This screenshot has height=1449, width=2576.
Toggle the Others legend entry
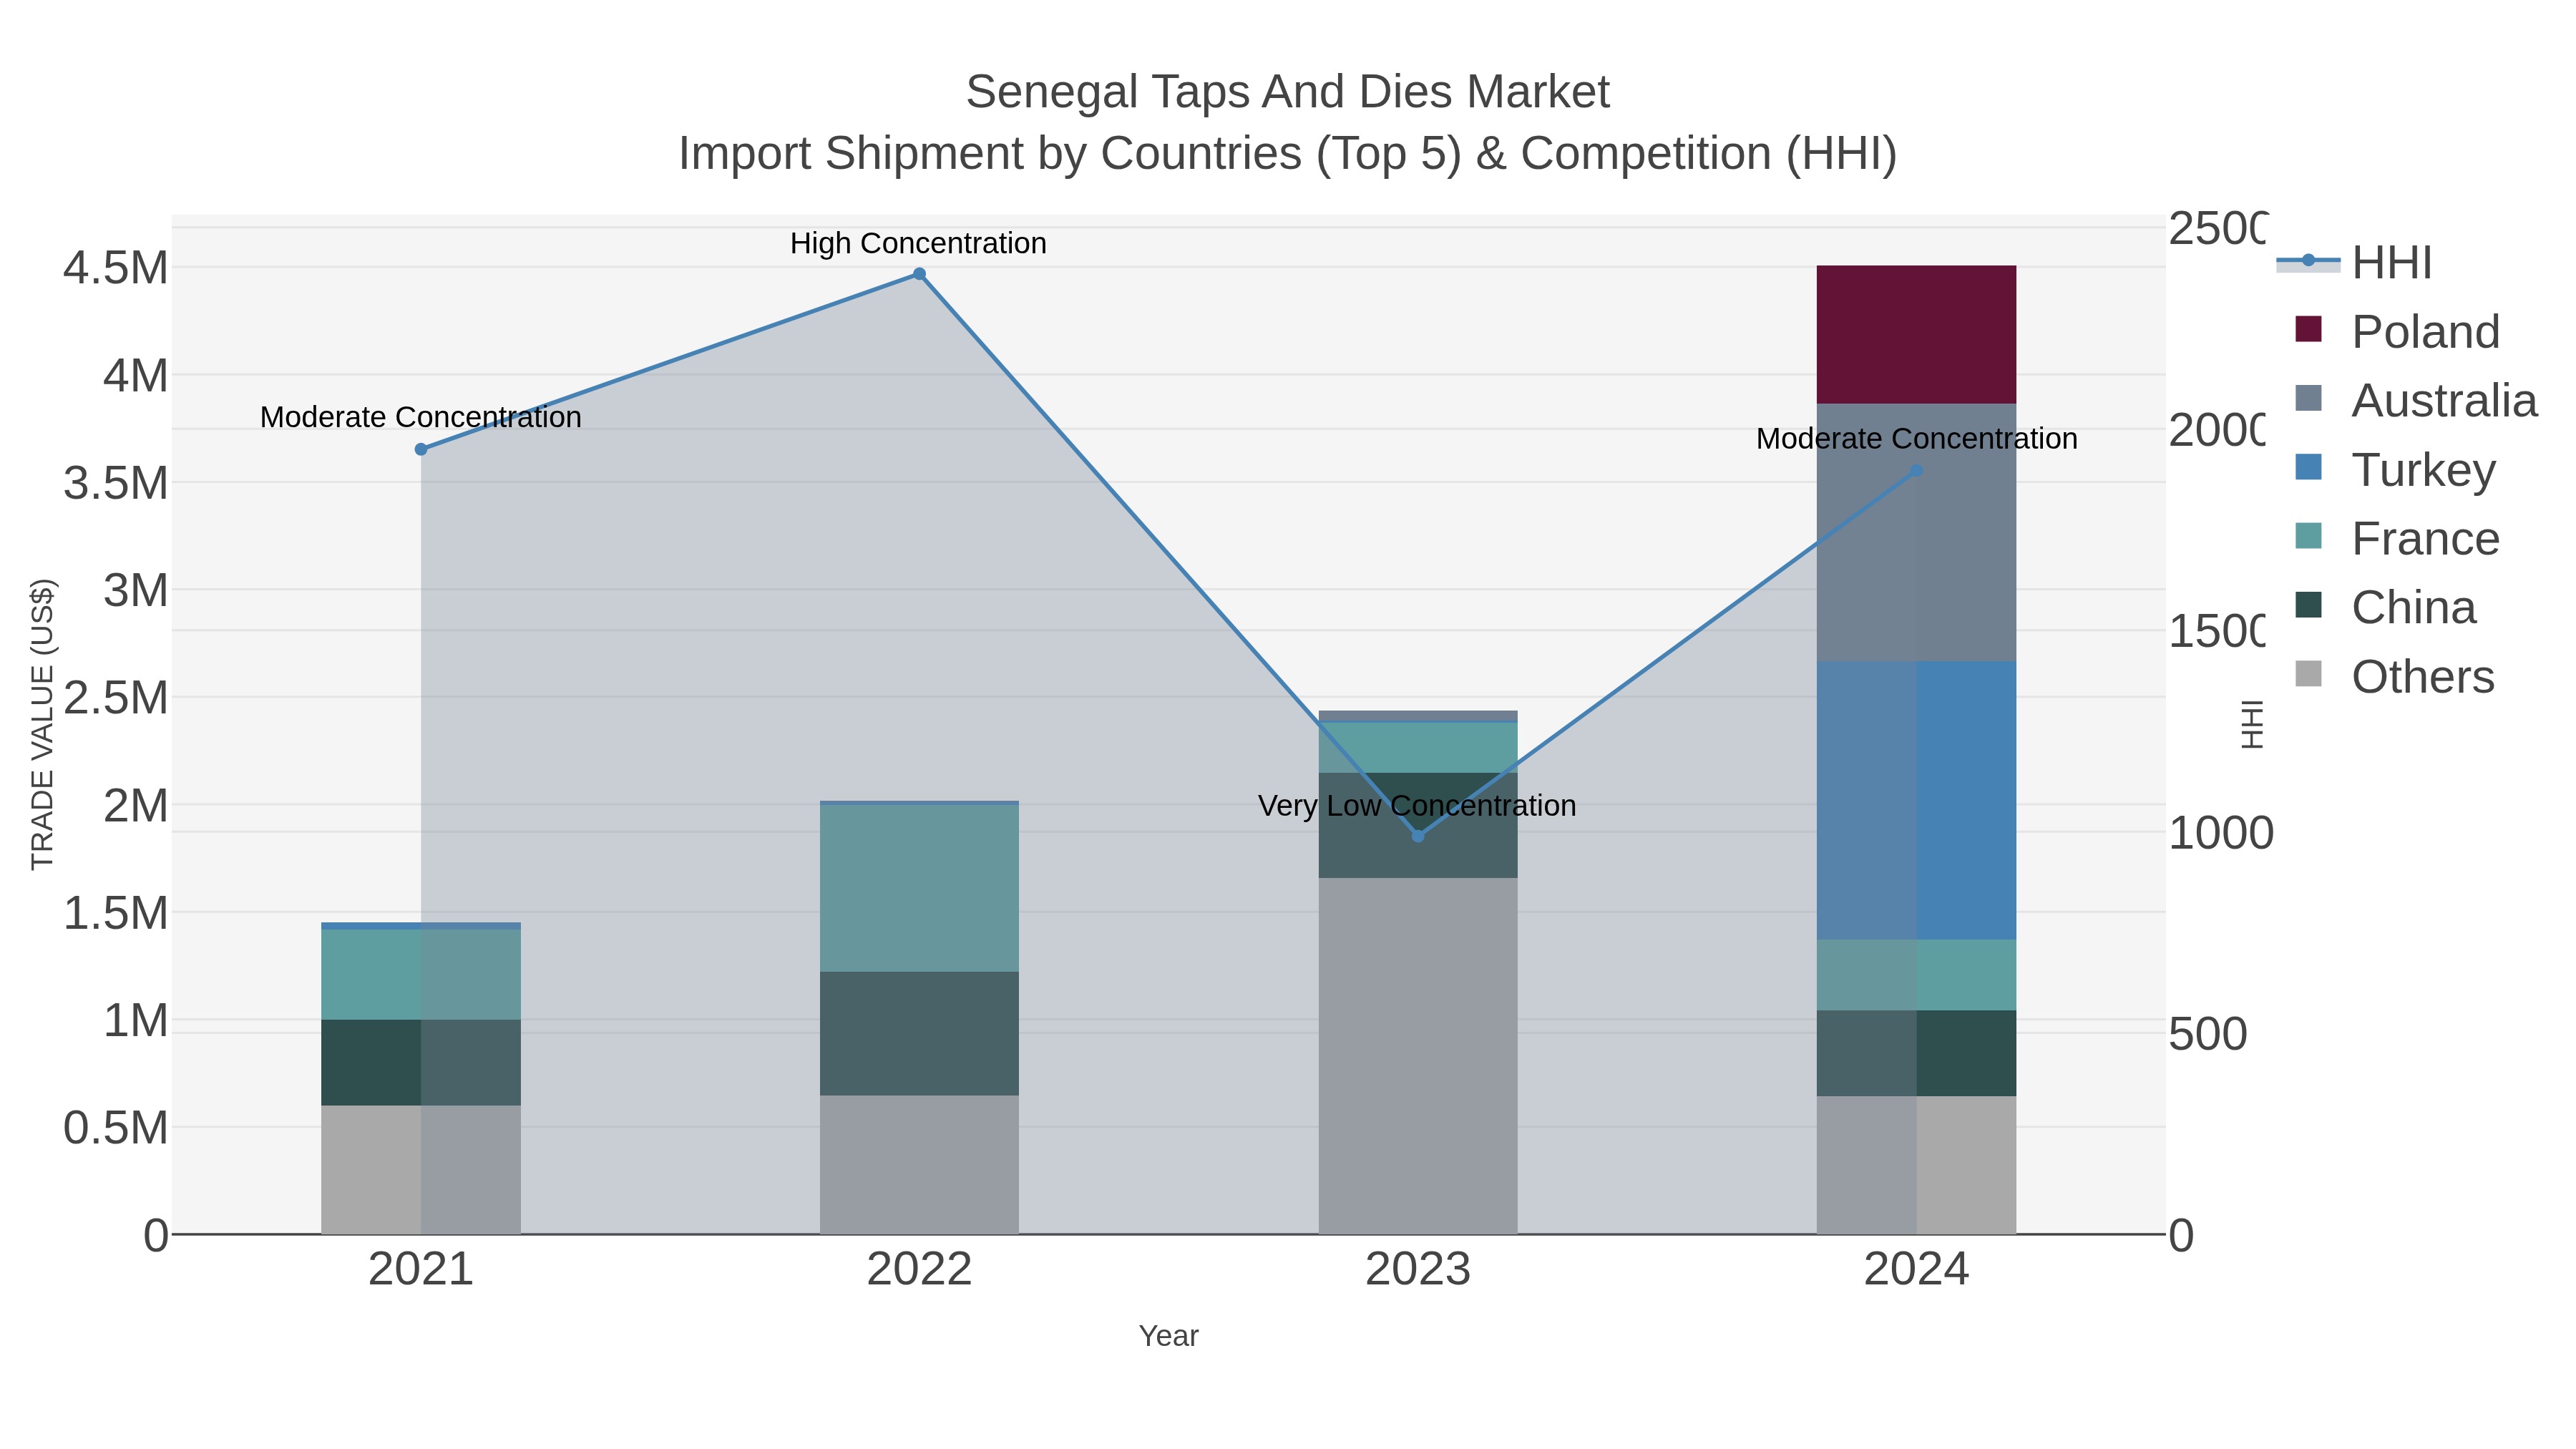(2394, 677)
